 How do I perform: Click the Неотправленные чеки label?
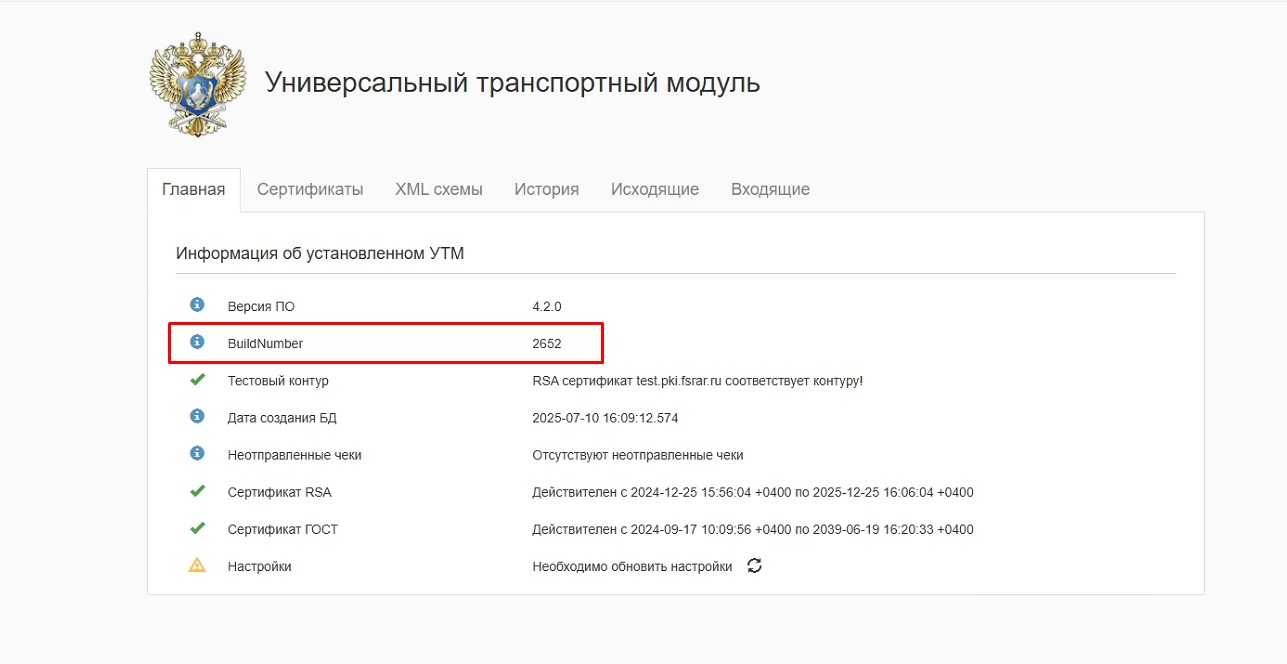[295, 455]
